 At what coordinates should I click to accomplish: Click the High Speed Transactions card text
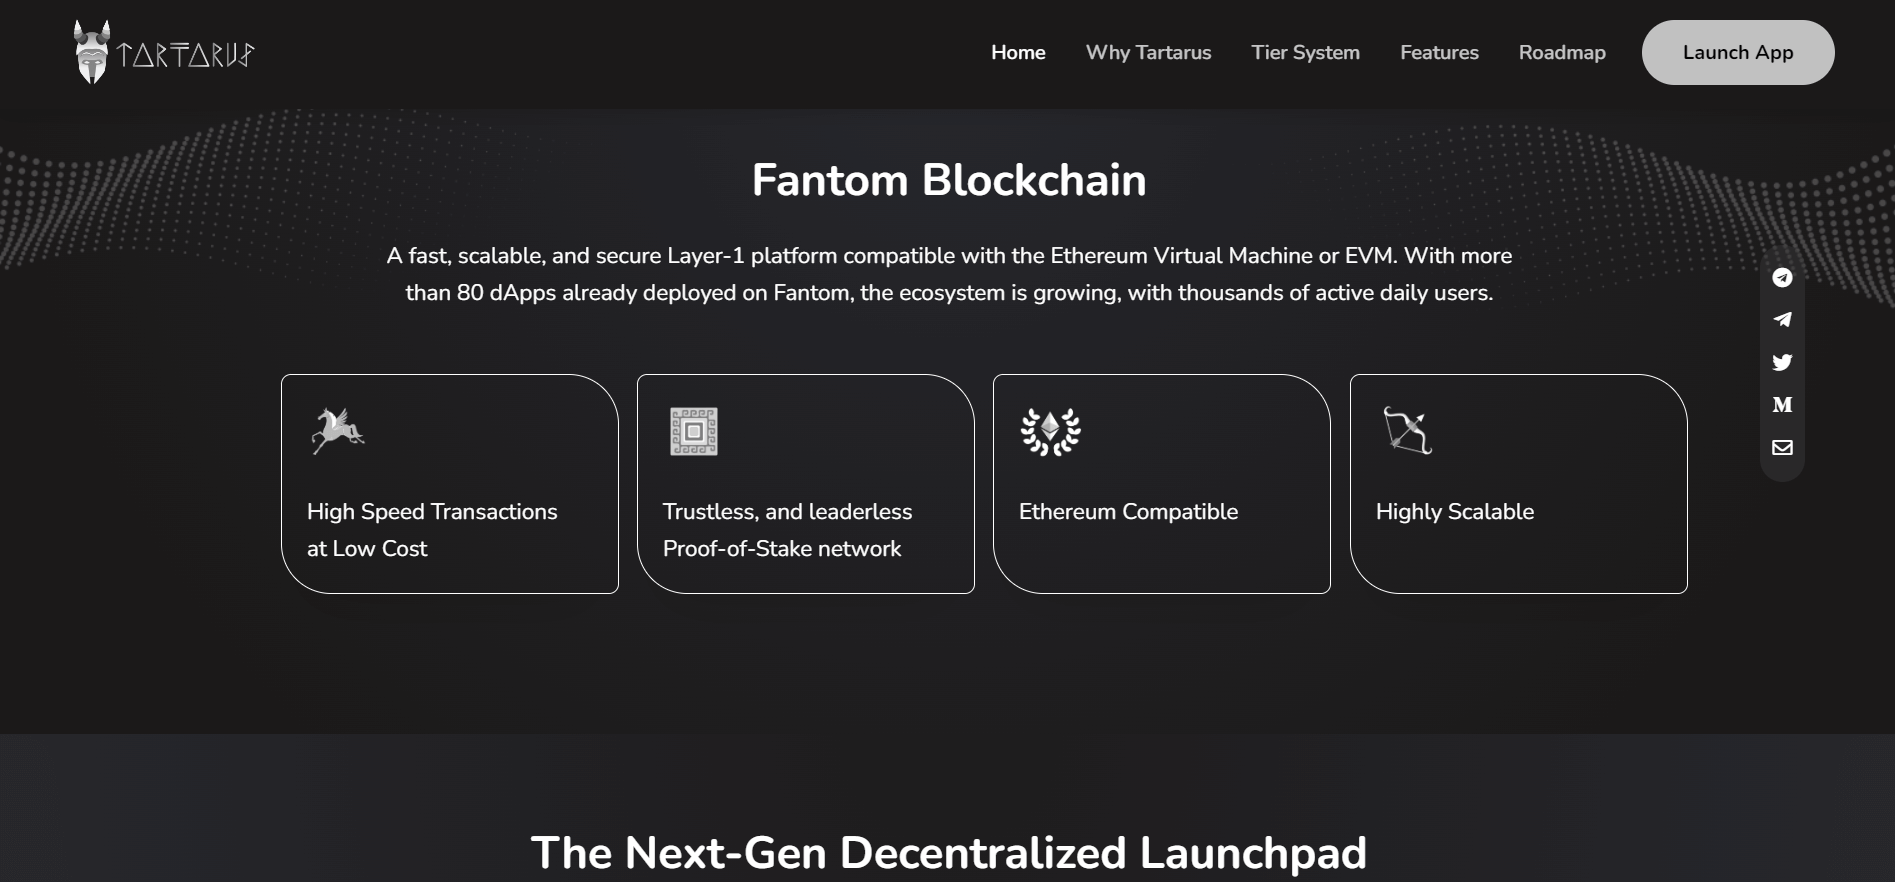432,530
